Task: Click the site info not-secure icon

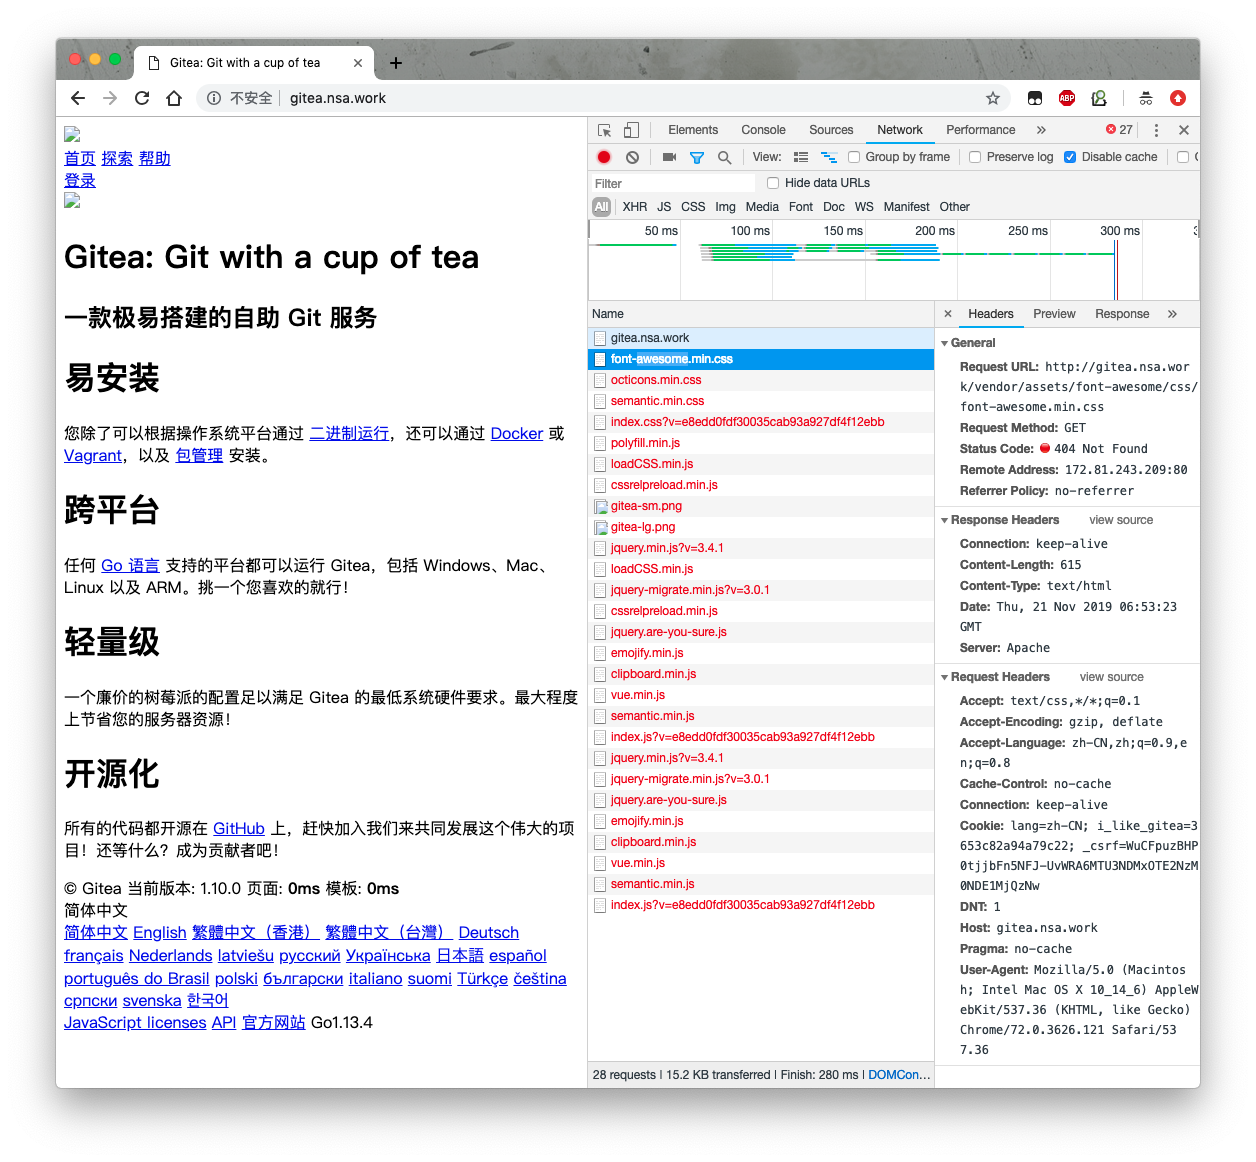Action: coord(214,98)
